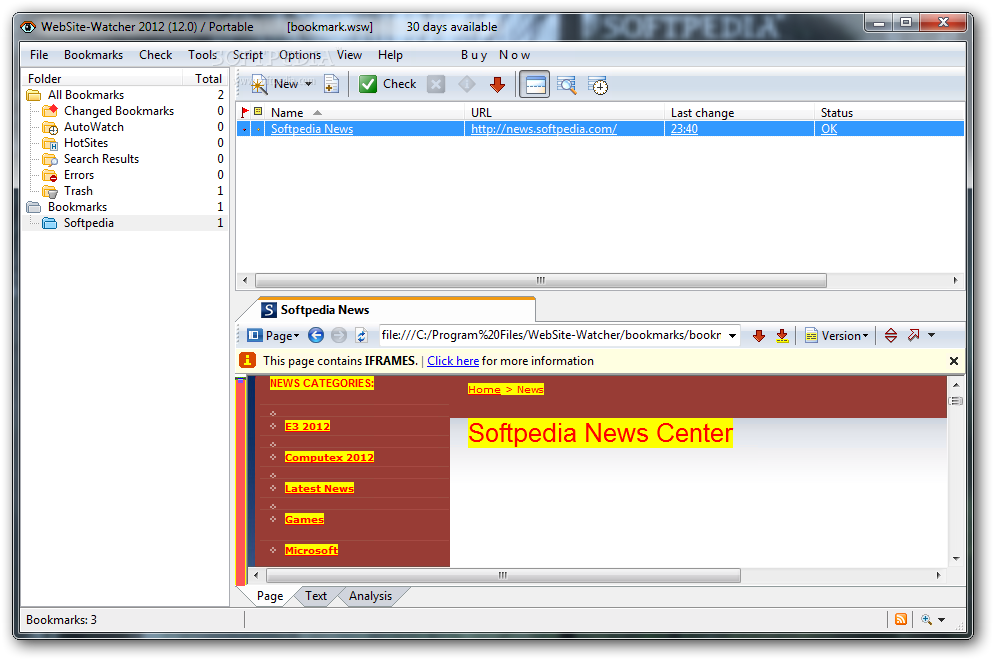
Task: Select the All Bookmarks folder
Action: tap(86, 94)
